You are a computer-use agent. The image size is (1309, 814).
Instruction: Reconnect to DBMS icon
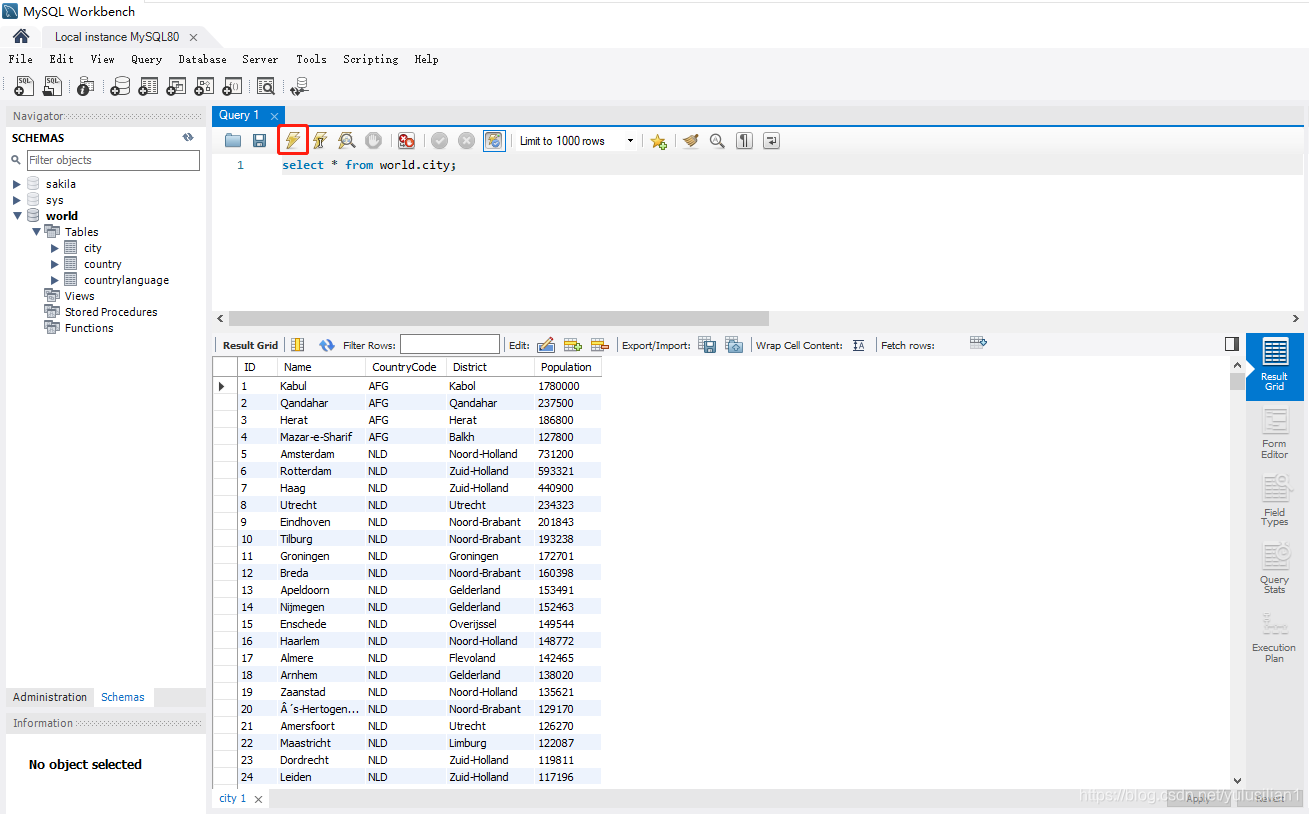[298, 87]
